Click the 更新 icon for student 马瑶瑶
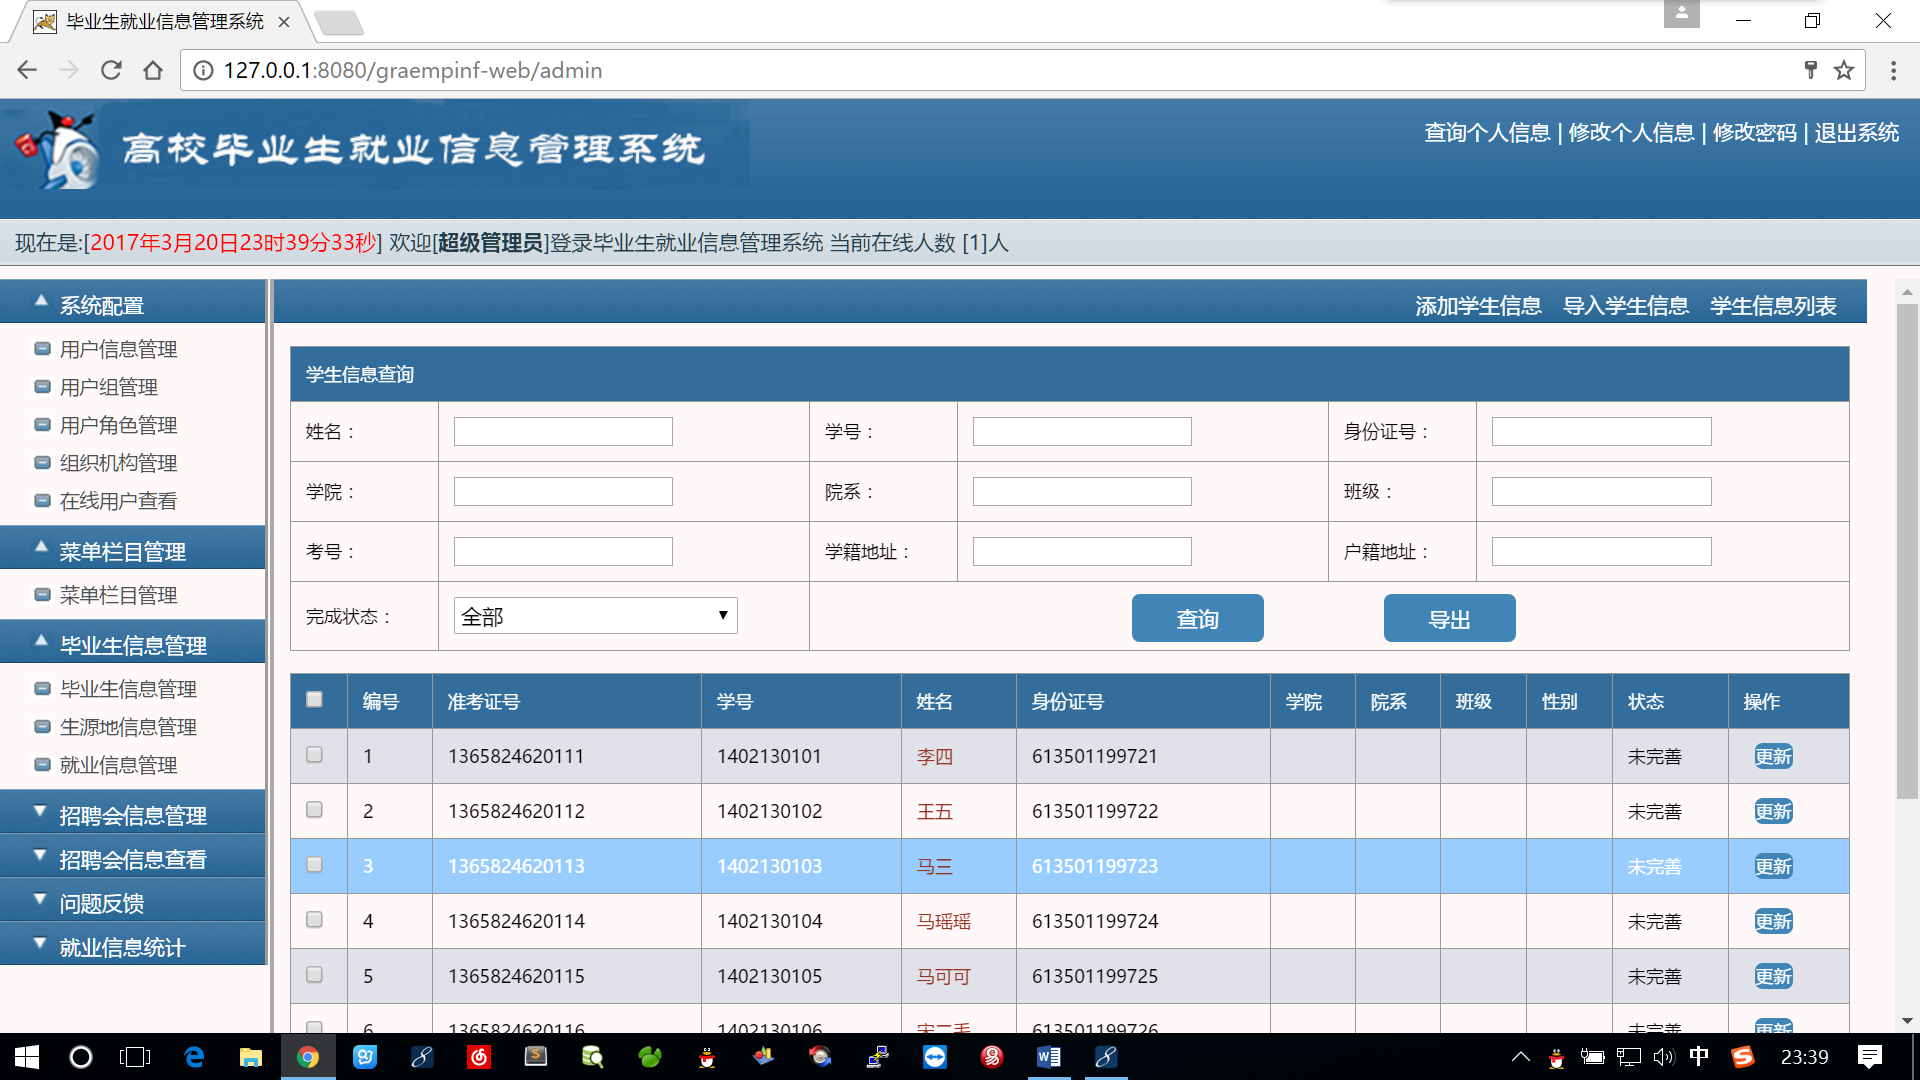Image resolution: width=1920 pixels, height=1080 pixels. [x=1773, y=922]
